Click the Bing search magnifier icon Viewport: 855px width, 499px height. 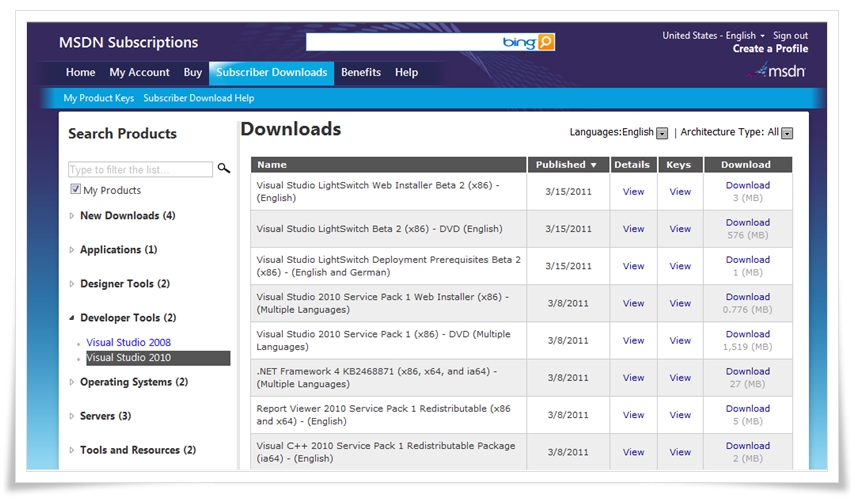pos(546,42)
